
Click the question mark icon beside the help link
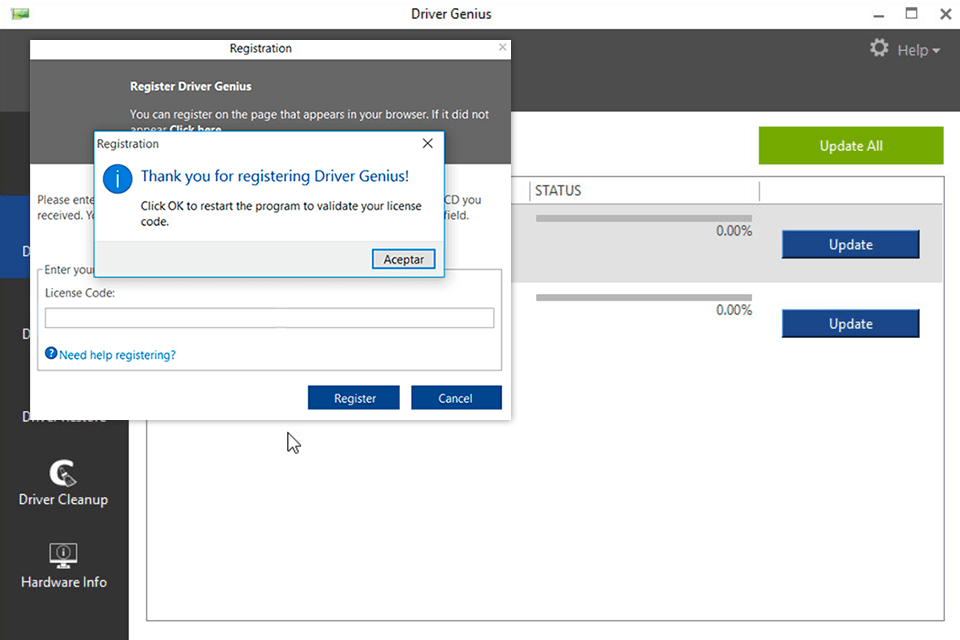click(x=50, y=353)
